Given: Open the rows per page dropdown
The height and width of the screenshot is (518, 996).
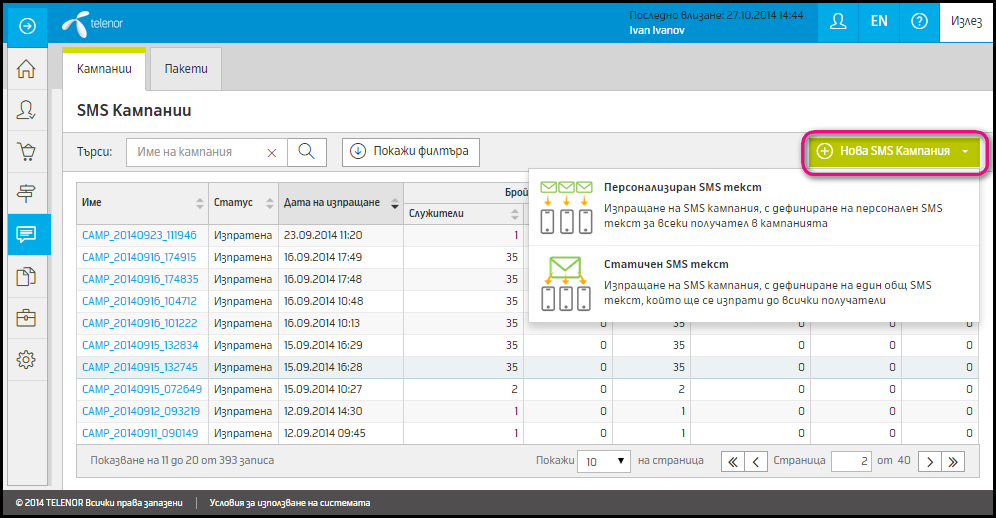Looking at the screenshot, I should click(603, 461).
